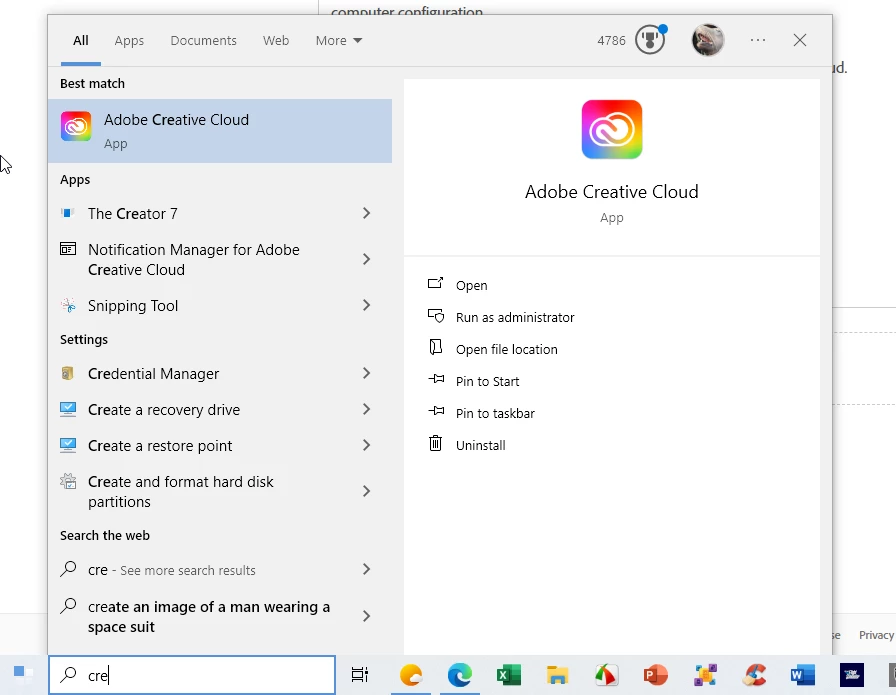This screenshot has width=896, height=695.
Task: Click The Creator 7 app icon
Action: [67, 213]
